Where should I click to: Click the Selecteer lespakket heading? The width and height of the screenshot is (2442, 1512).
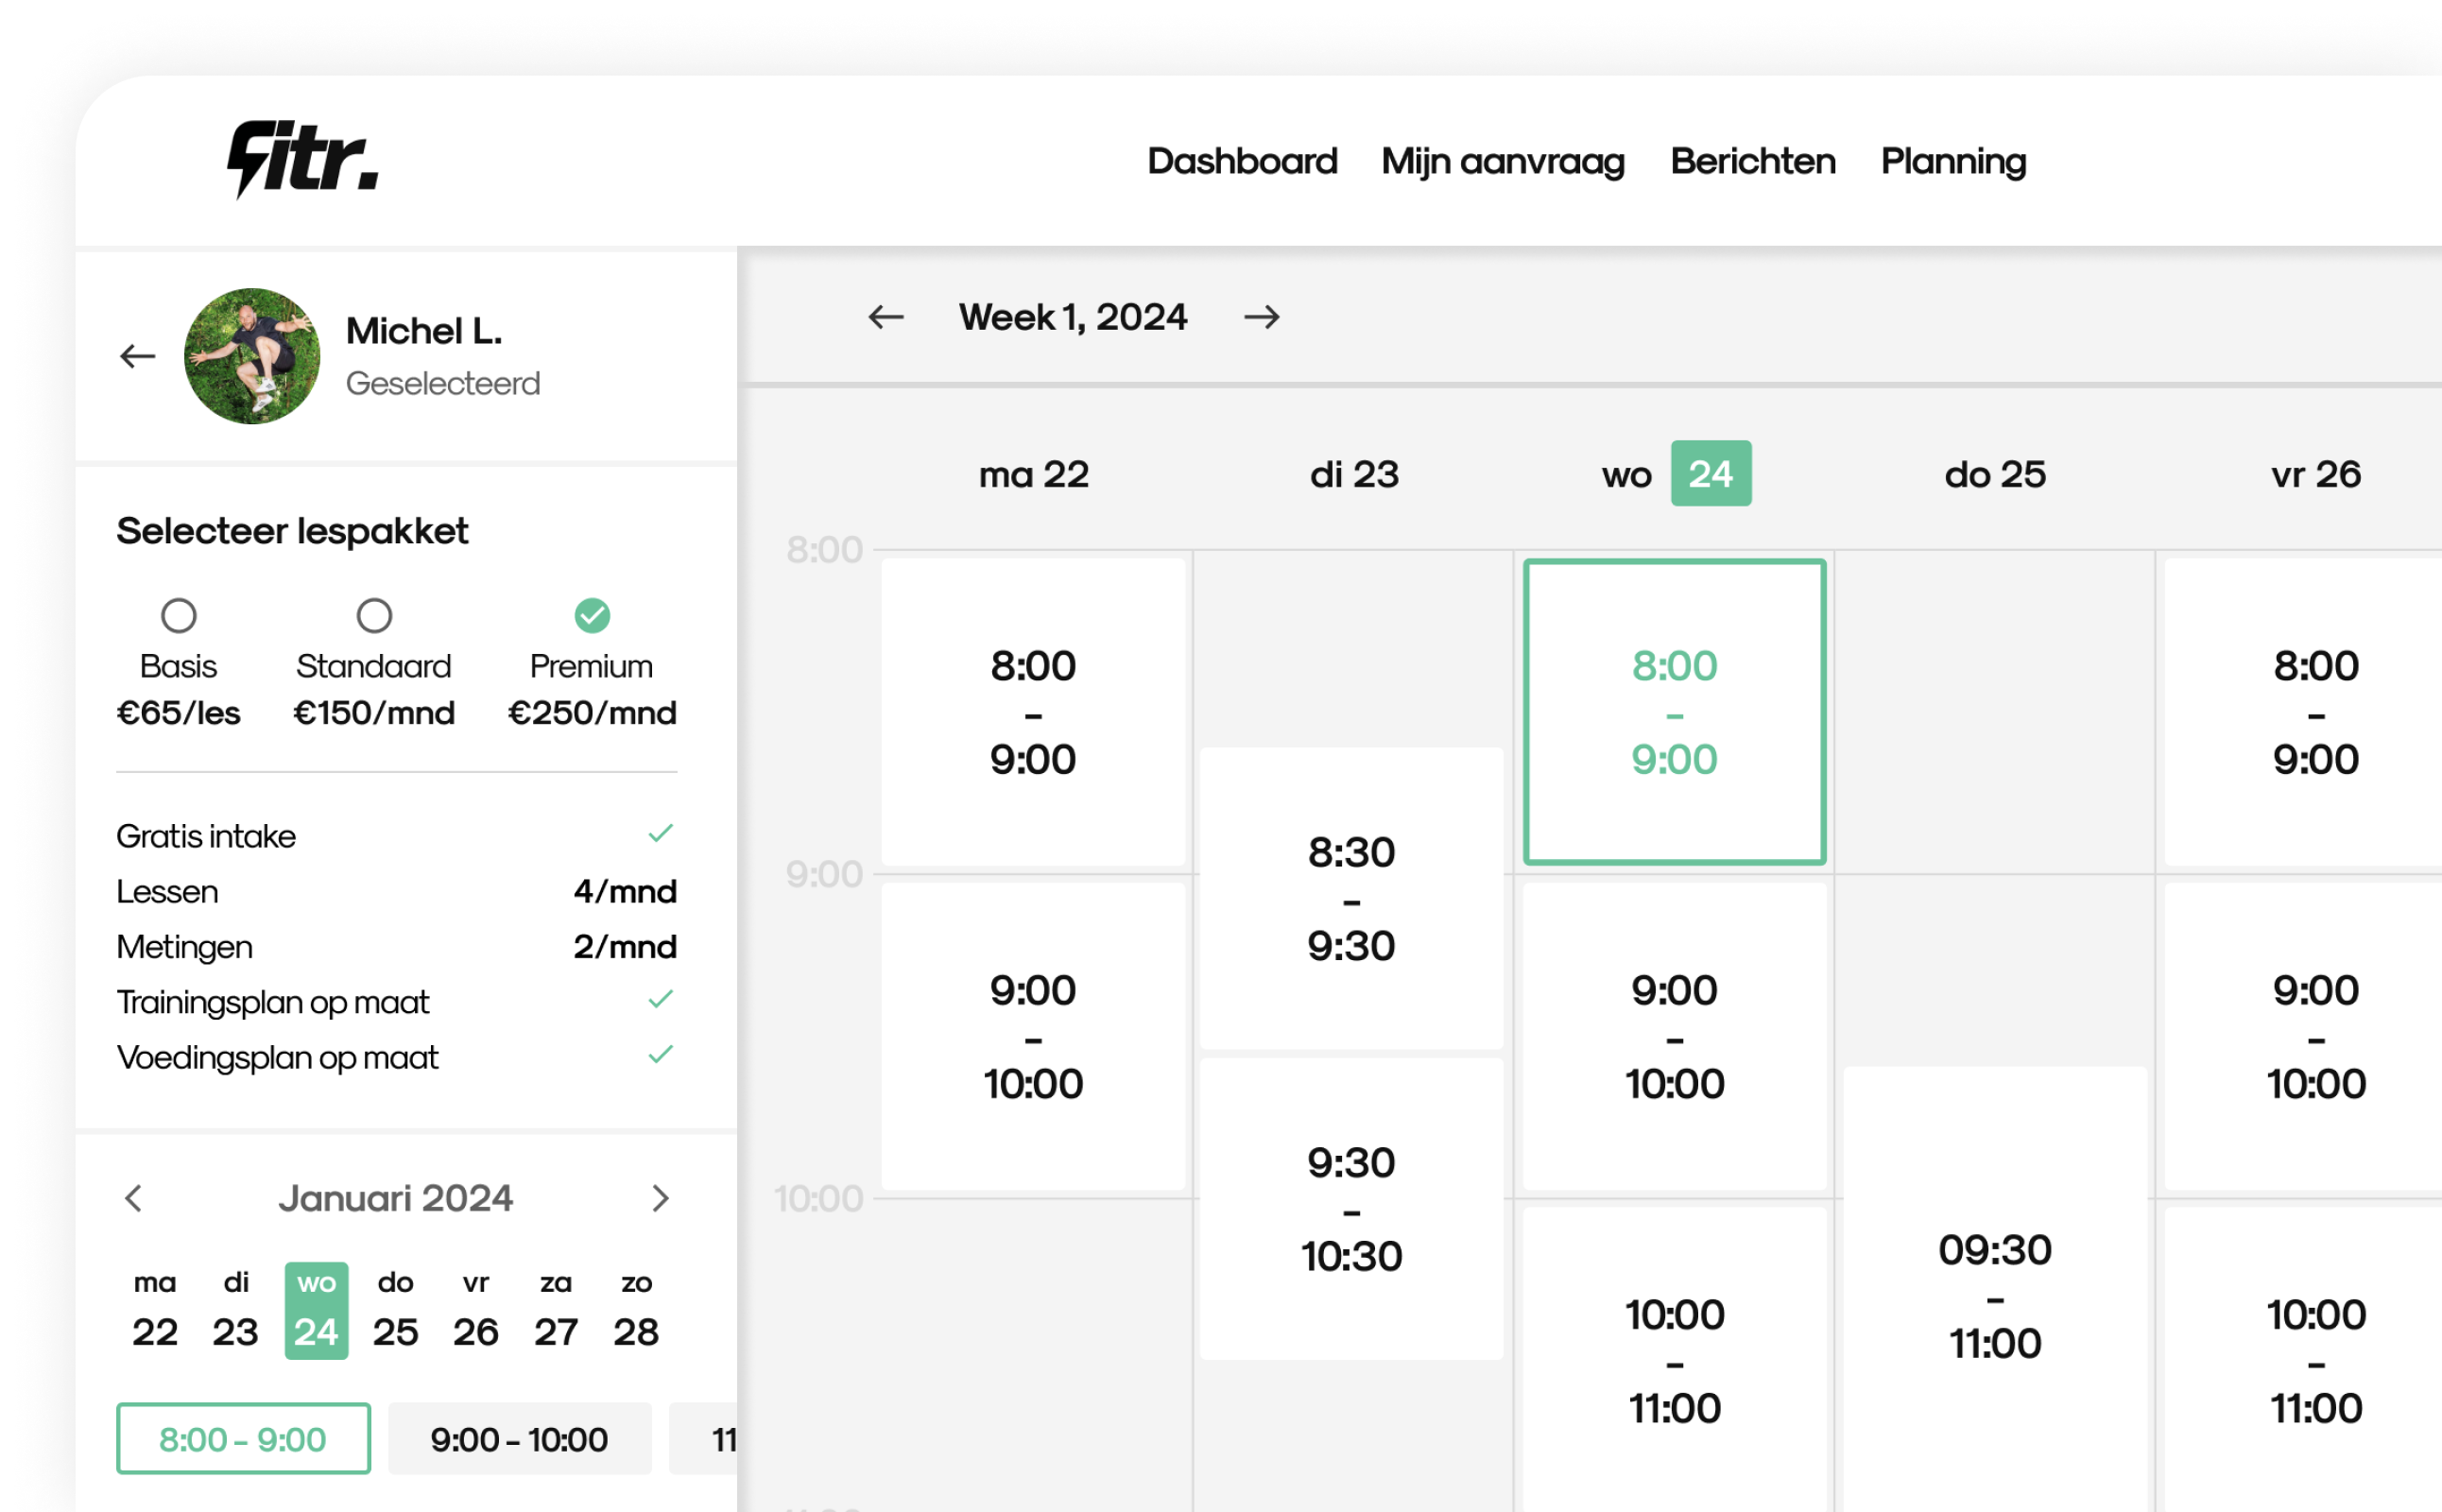pos(292,531)
